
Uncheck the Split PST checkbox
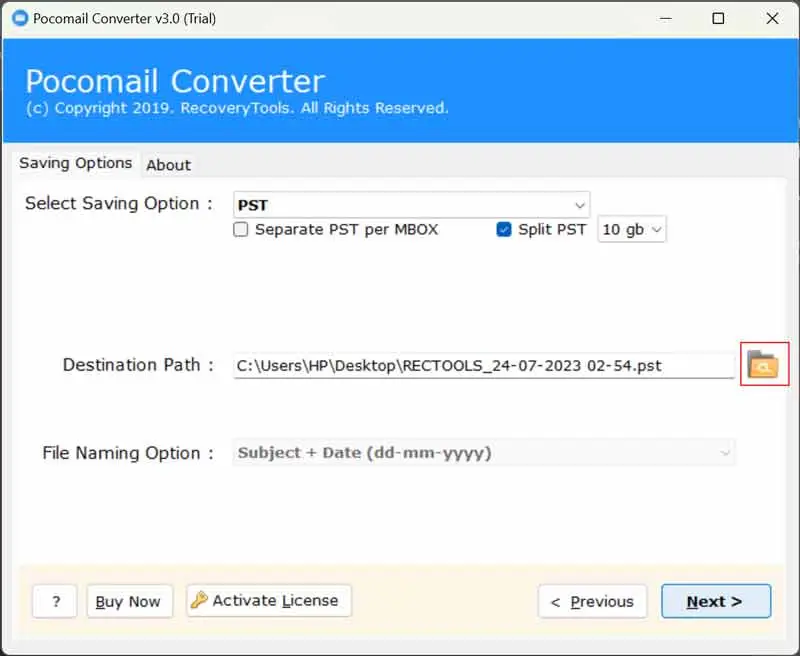pos(504,229)
